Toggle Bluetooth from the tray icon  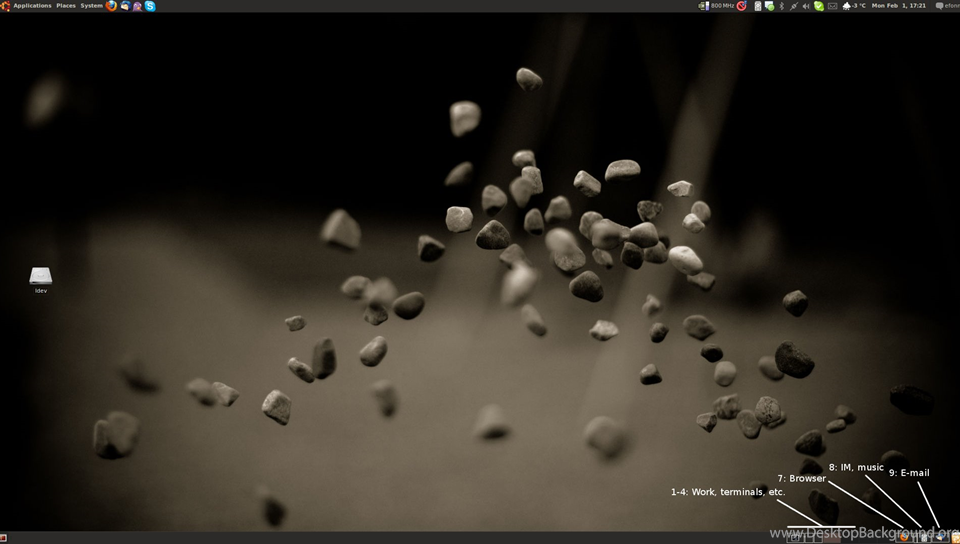tap(781, 6)
